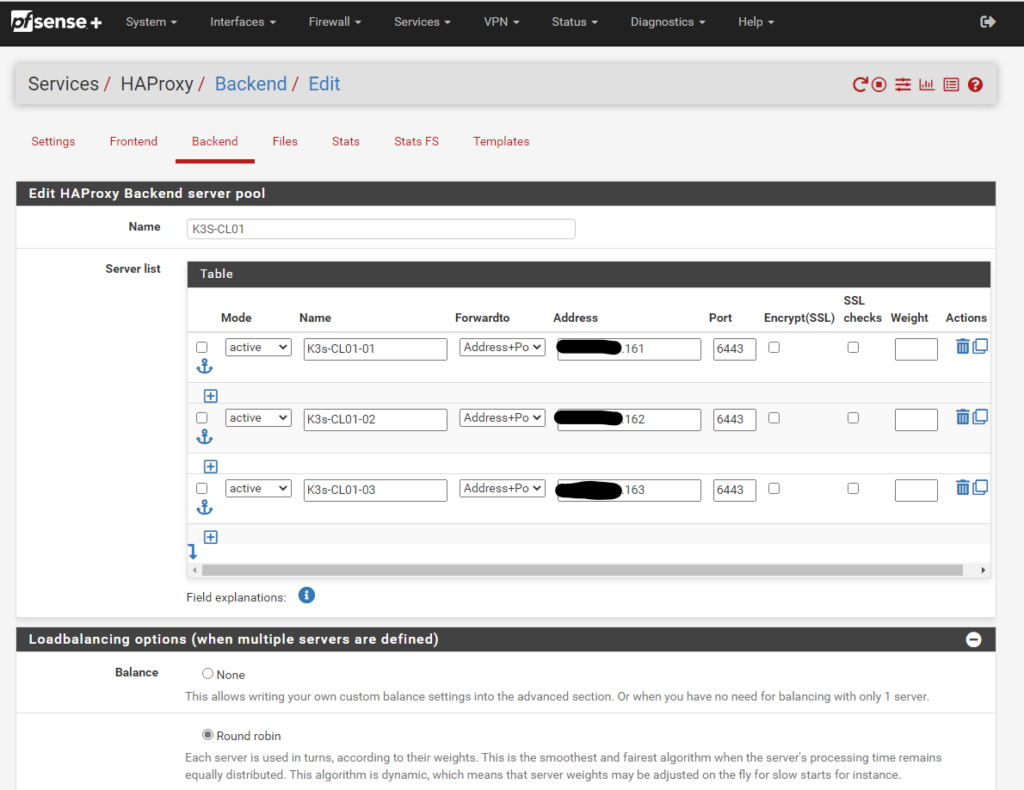The image size is (1024, 790).
Task: Open the Diagnostics menu
Action: click(x=668, y=22)
